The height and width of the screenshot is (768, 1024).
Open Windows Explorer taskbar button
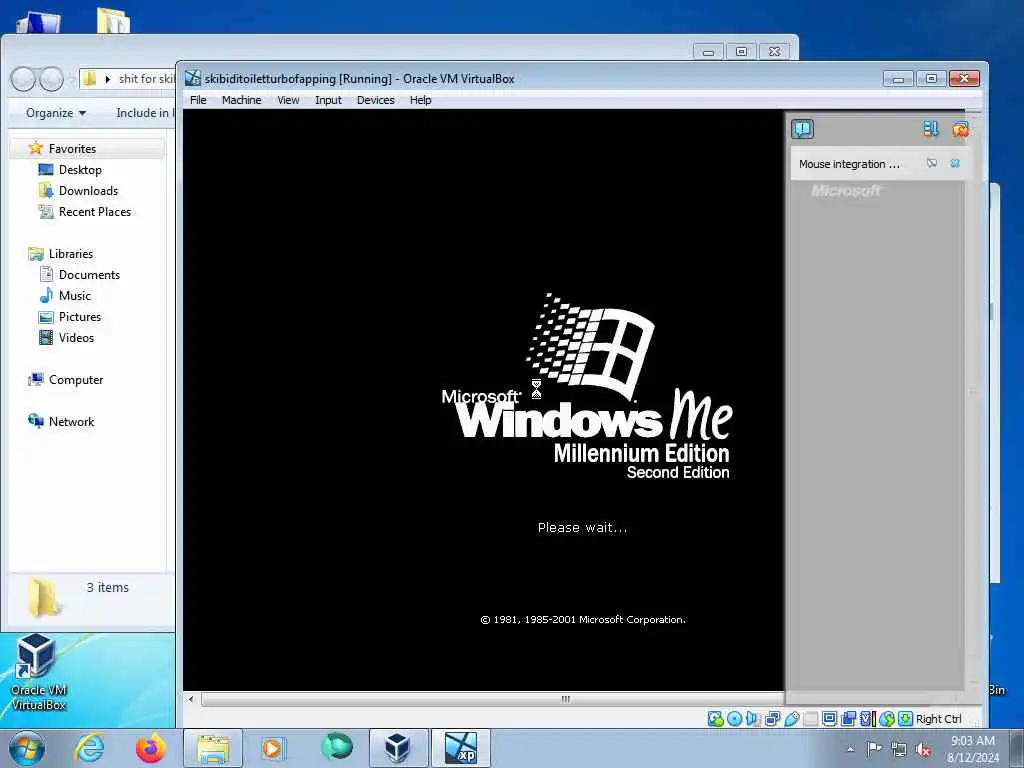pyautogui.click(x=213, y=748)
